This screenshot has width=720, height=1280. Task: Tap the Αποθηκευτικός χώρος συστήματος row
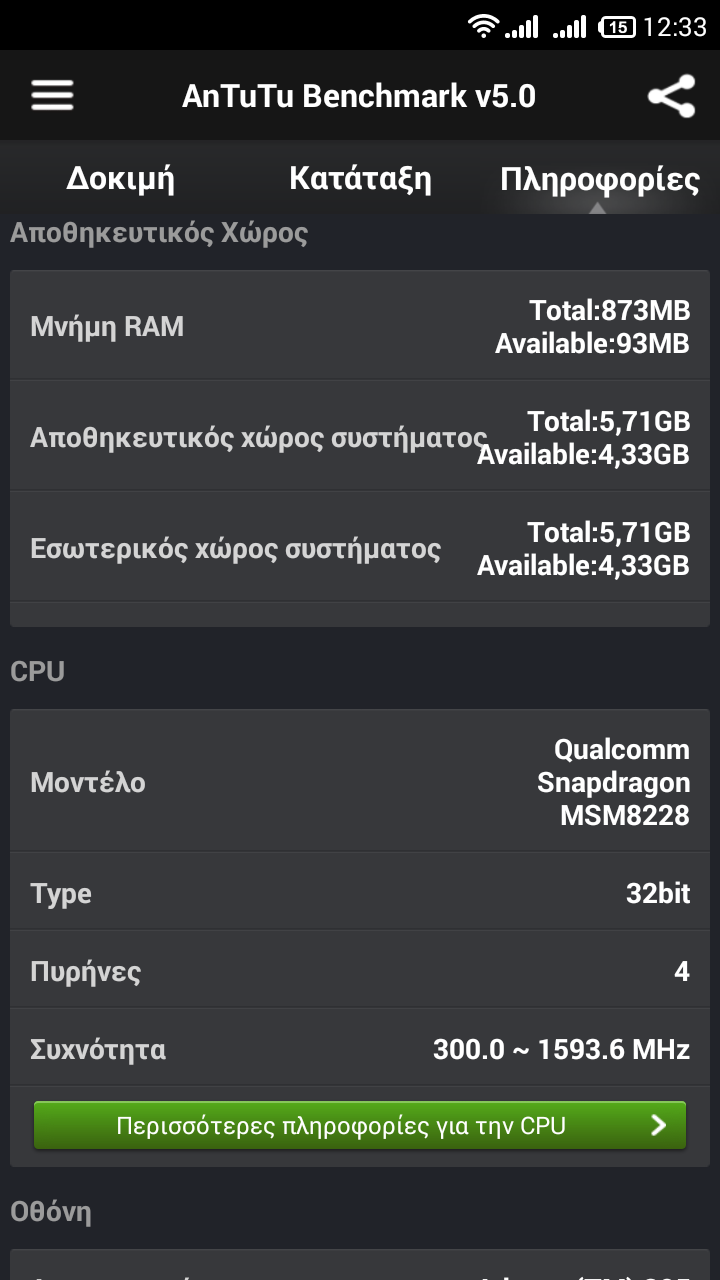tap(360, 437)
